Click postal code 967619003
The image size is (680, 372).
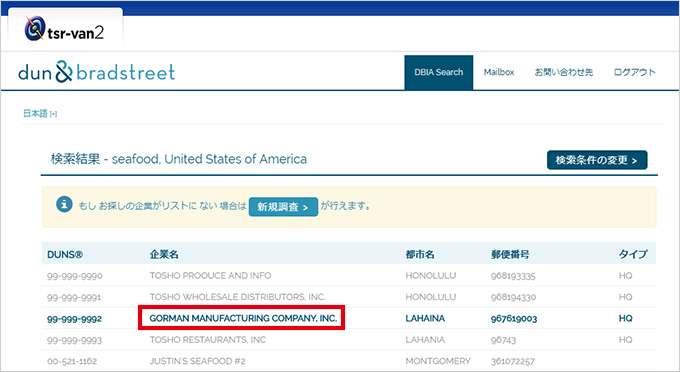point(514,319)
